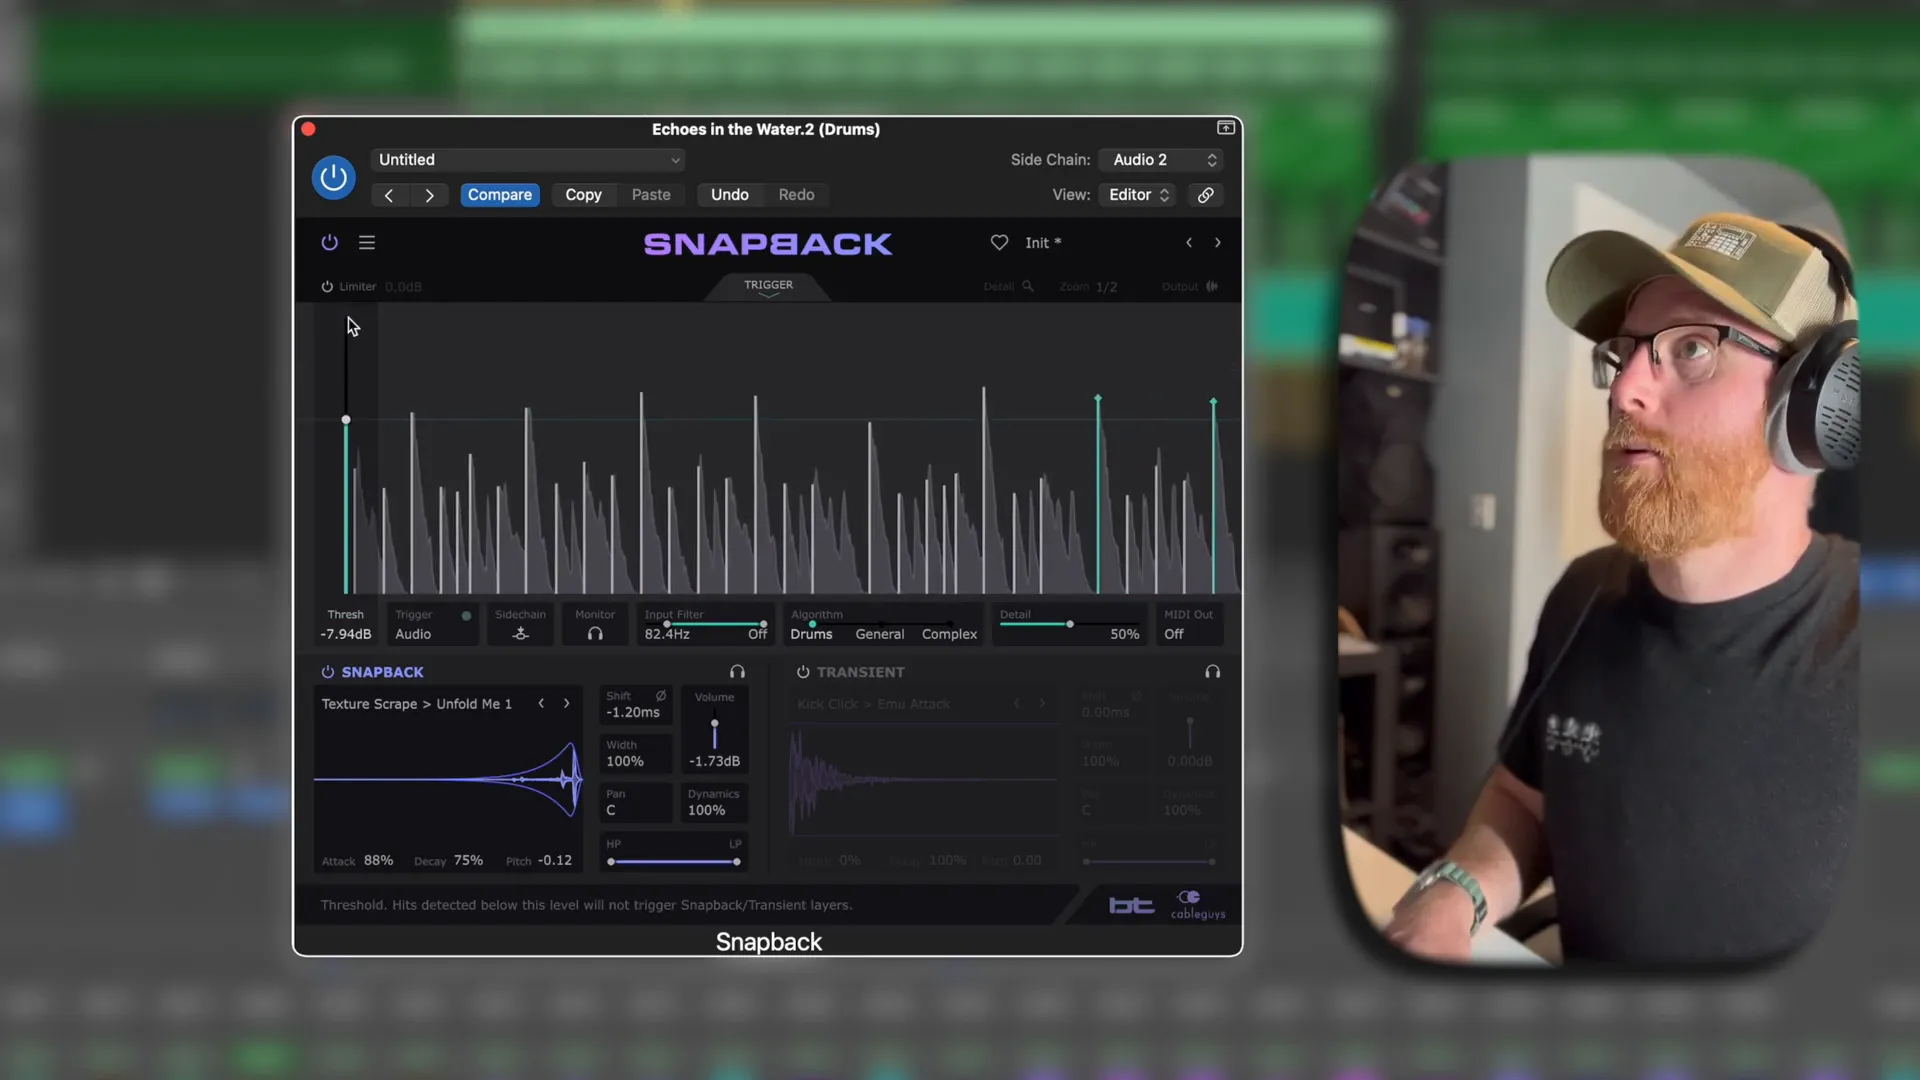
Task: Toggle the Monitor headphones icon
Action: [x=595, y=634]
